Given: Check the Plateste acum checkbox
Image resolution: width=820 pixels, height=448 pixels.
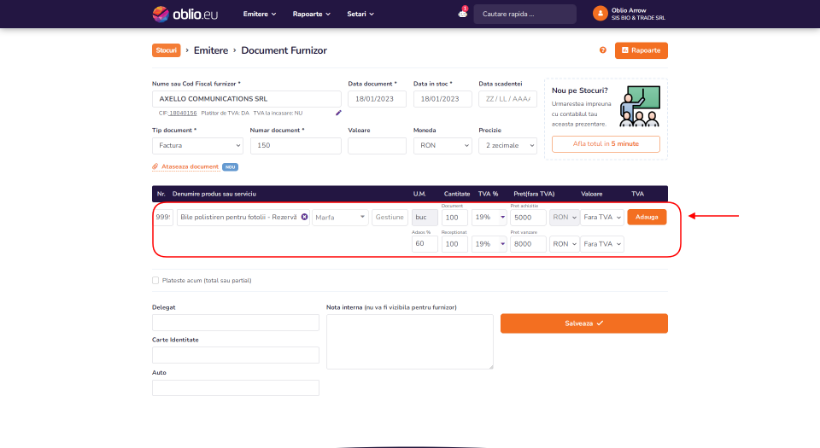Looking at the screenshot, I should point(155,280).
